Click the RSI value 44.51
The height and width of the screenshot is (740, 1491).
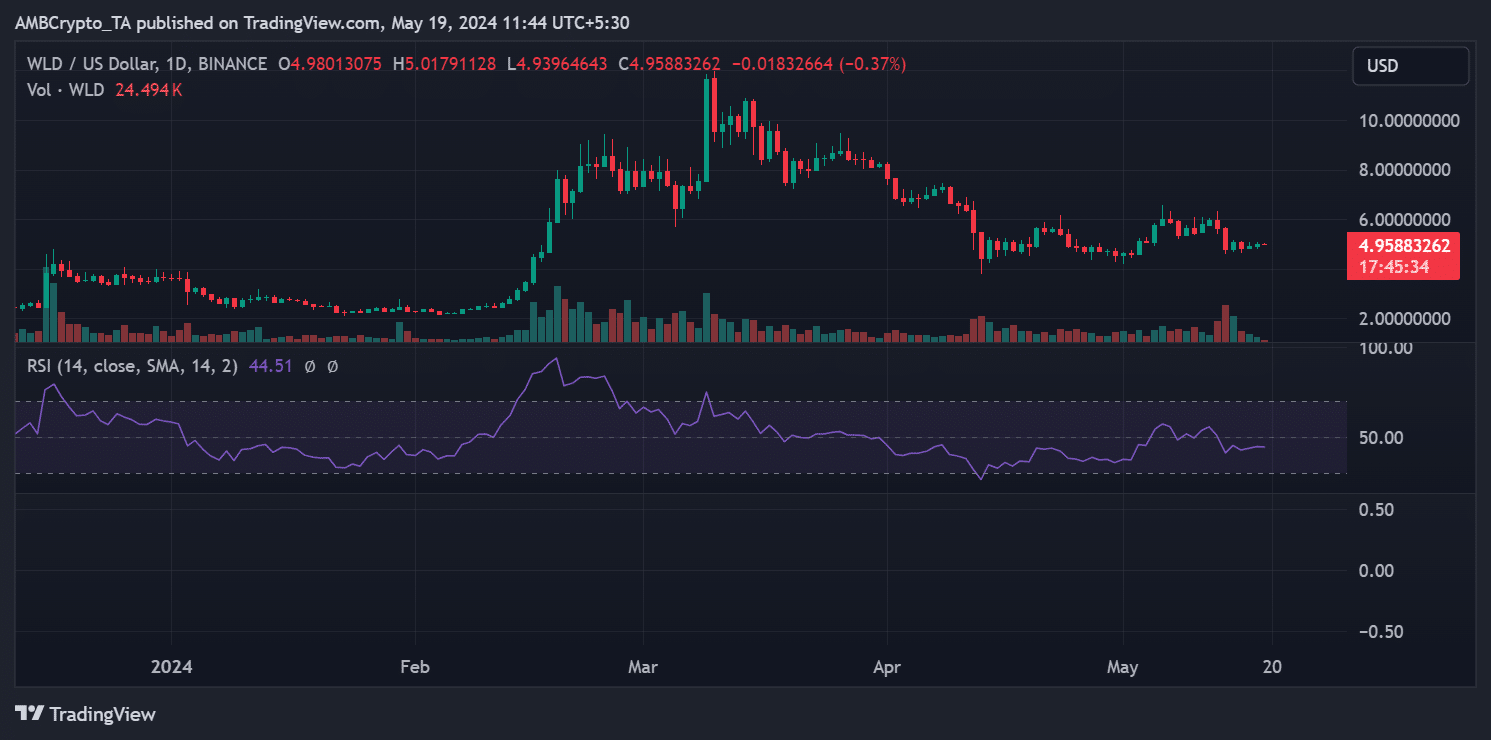pos(270,366)
